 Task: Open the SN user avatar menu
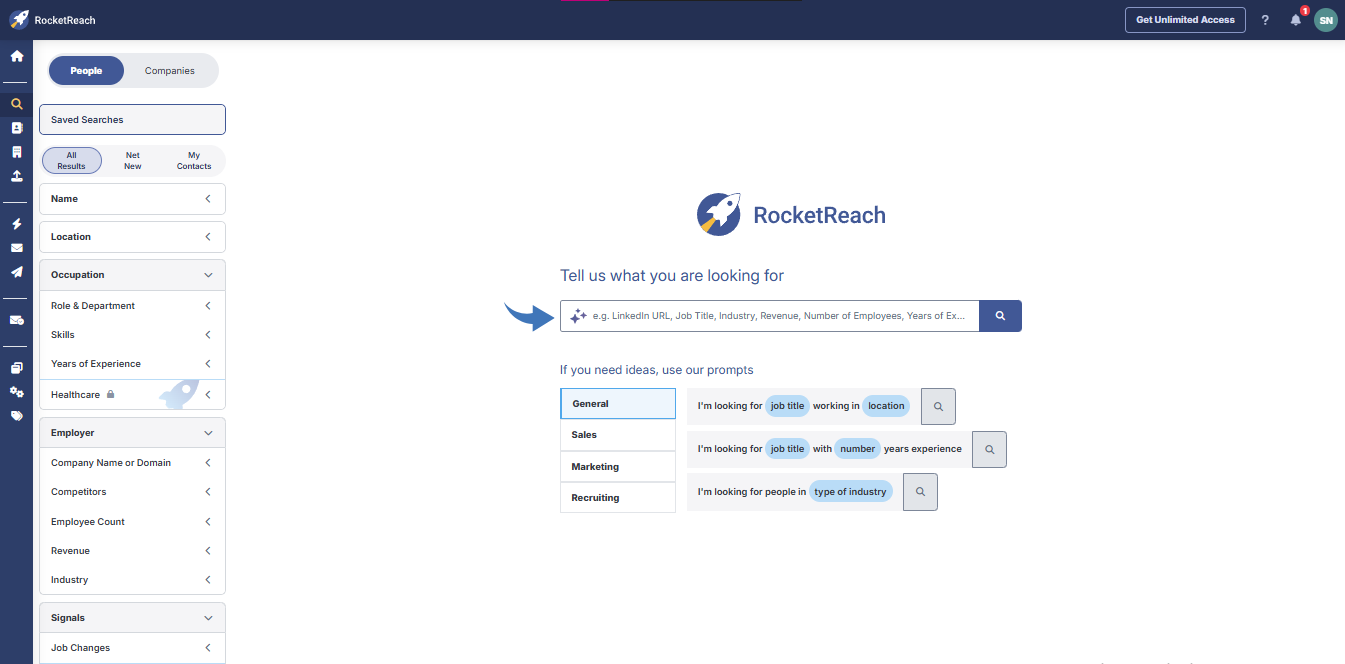pos(1326,20)
